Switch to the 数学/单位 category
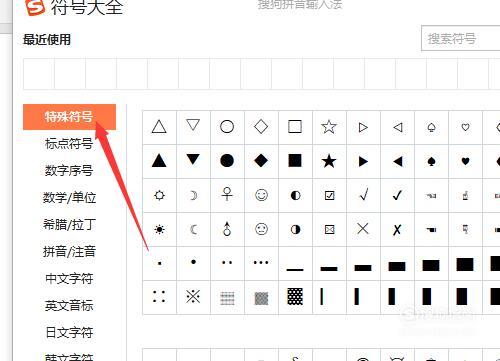 (69, 198)
